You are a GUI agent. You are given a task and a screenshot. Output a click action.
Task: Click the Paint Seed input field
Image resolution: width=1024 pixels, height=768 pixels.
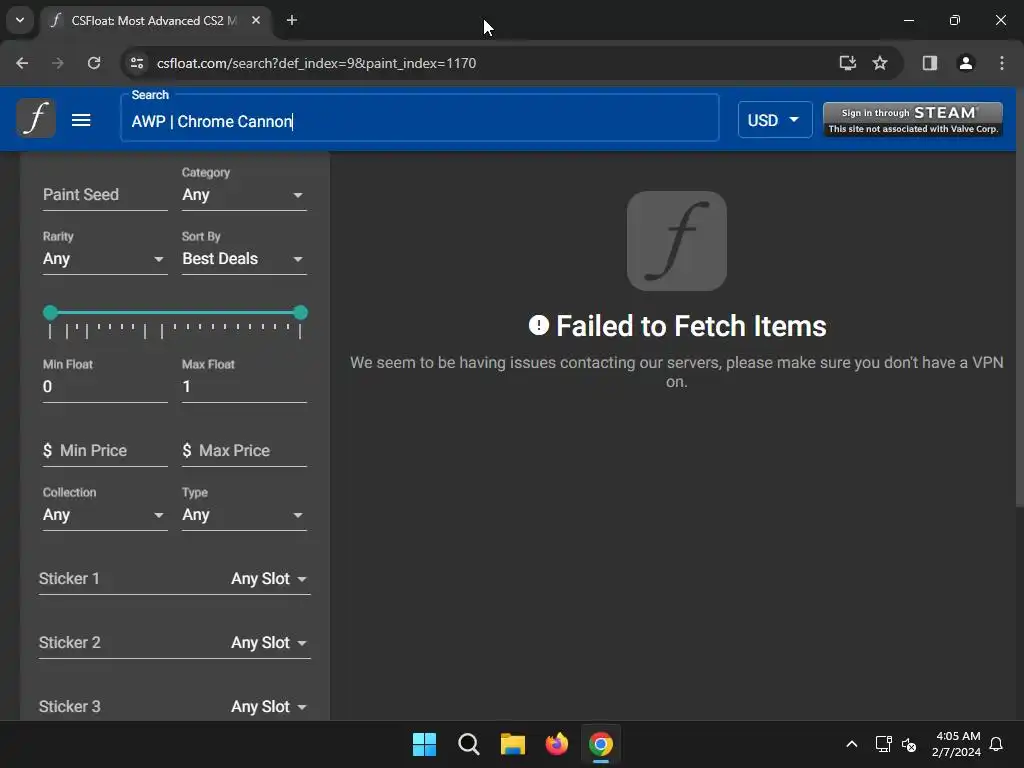(x=105, y=195)
